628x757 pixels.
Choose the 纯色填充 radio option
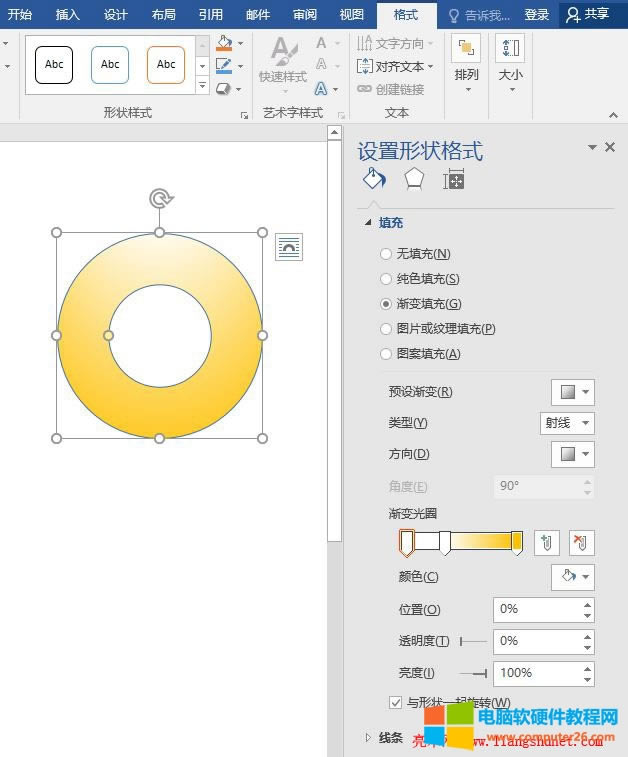(x=386, y=279)
